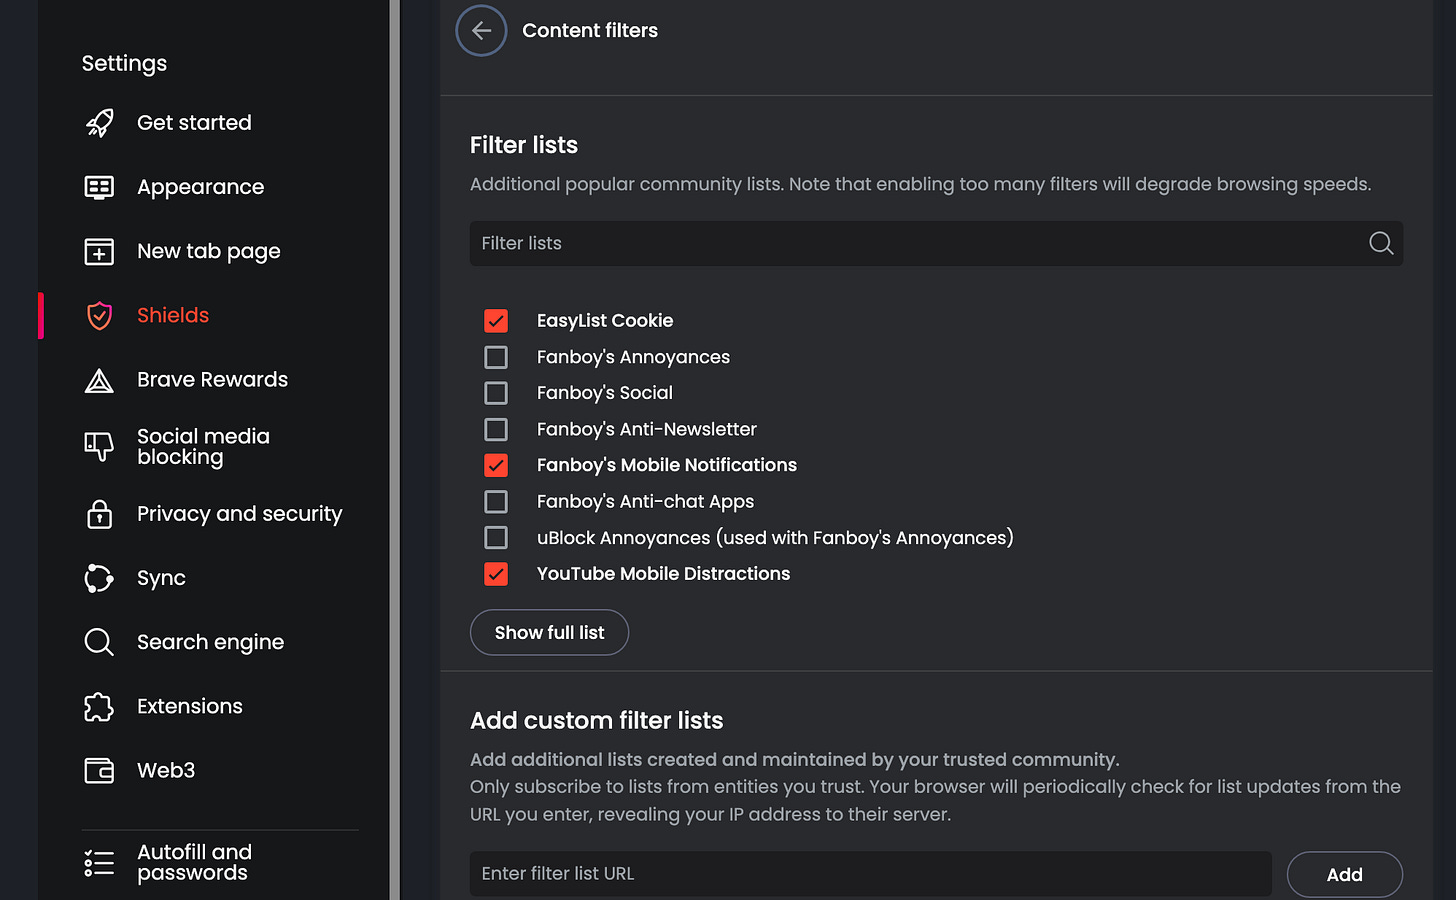Image resolution: width=1456 pixels, height=900 pixels.
Task: Enable Fanboy's Social checkbox
Action: [496, 393]
